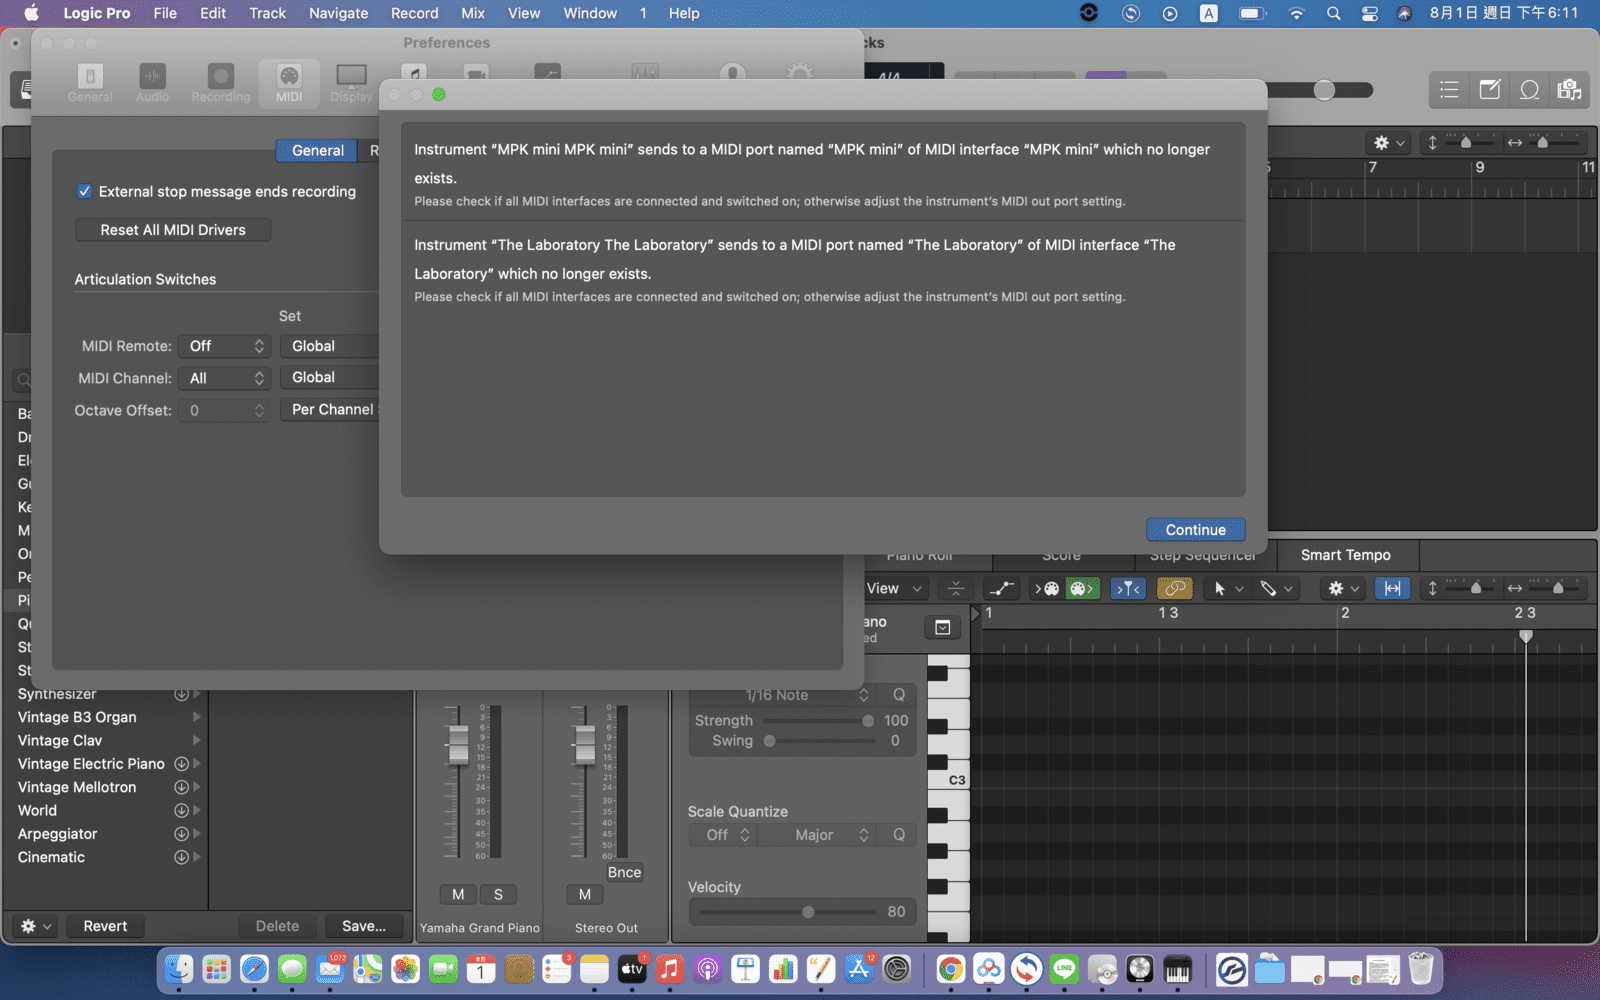
Task: Click the playhead marker in the piano roll ruler
Action: [1525, 636]
